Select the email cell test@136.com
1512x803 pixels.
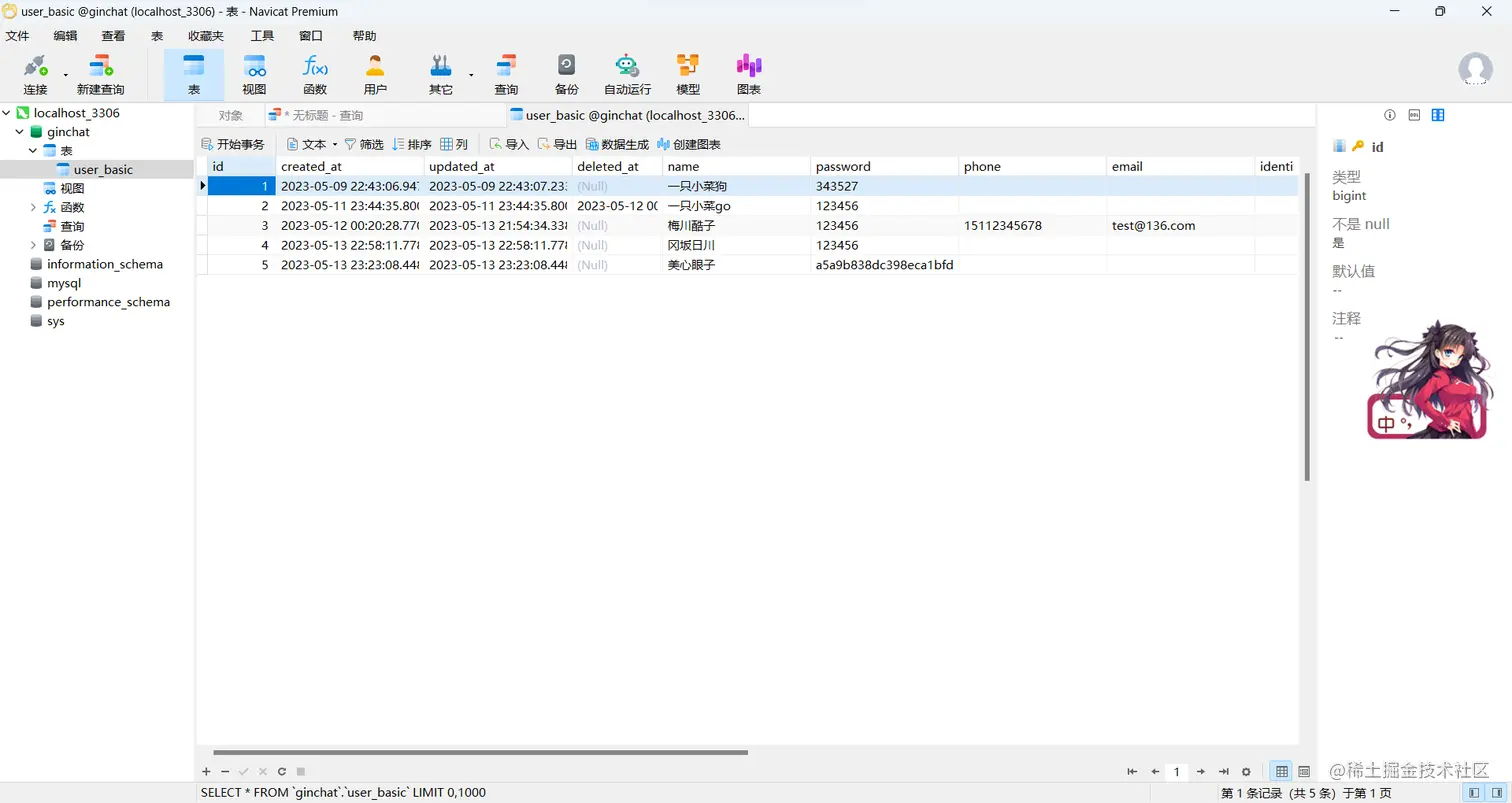click(x=1181, y=225)
